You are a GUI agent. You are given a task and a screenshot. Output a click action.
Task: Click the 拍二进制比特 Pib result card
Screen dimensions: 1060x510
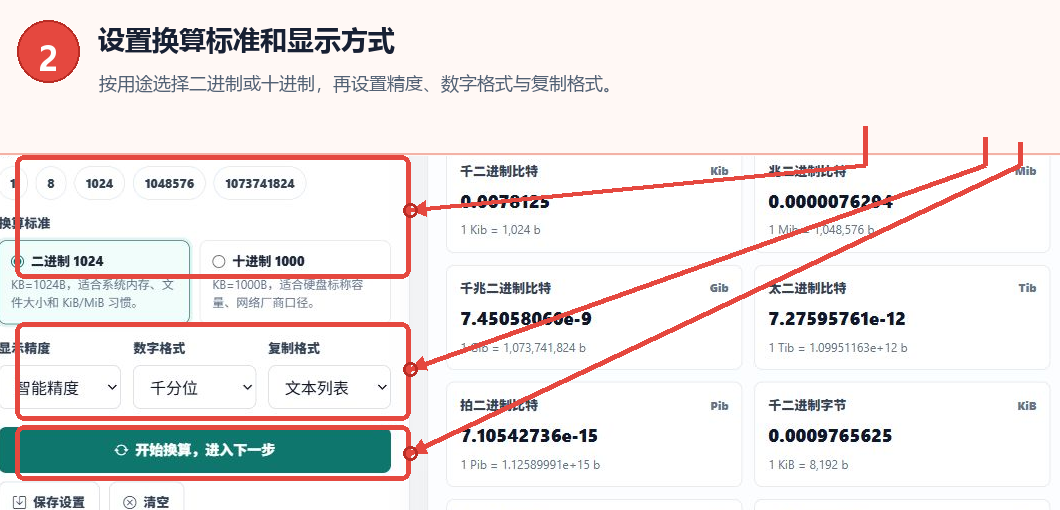pos(594,434)
